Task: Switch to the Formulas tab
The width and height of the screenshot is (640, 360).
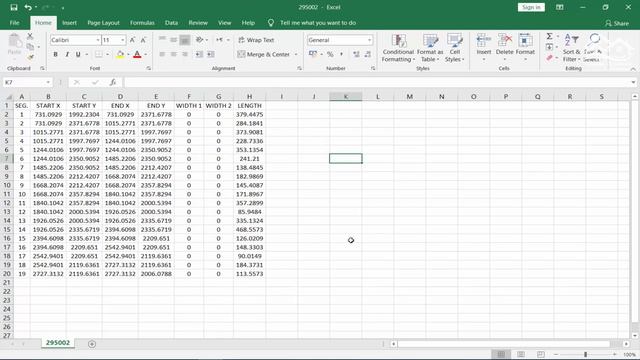Action: 142,23
